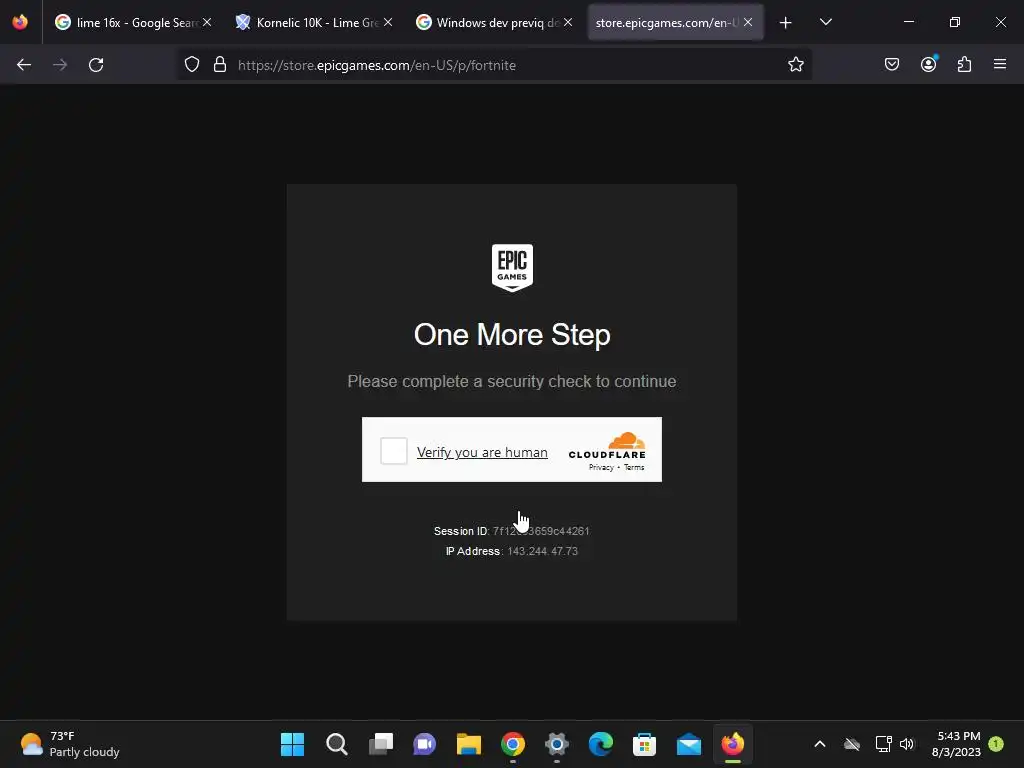Open the Firefox application hamburger menu
The height and width of the screenshot is (768, 1024).
point(1000,64)
